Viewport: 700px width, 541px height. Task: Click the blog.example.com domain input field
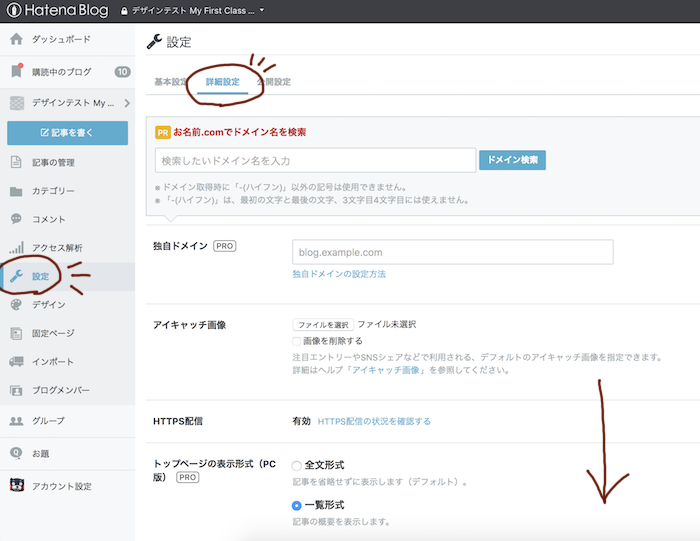[x=453, y=252]
